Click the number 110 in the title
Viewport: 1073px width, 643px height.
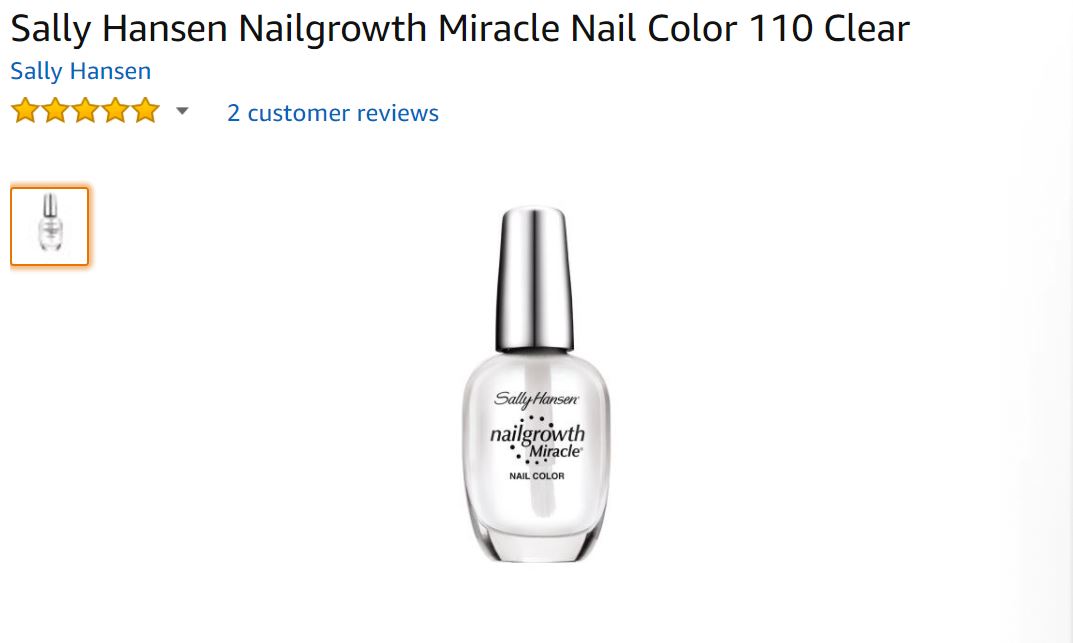[780, 29]
